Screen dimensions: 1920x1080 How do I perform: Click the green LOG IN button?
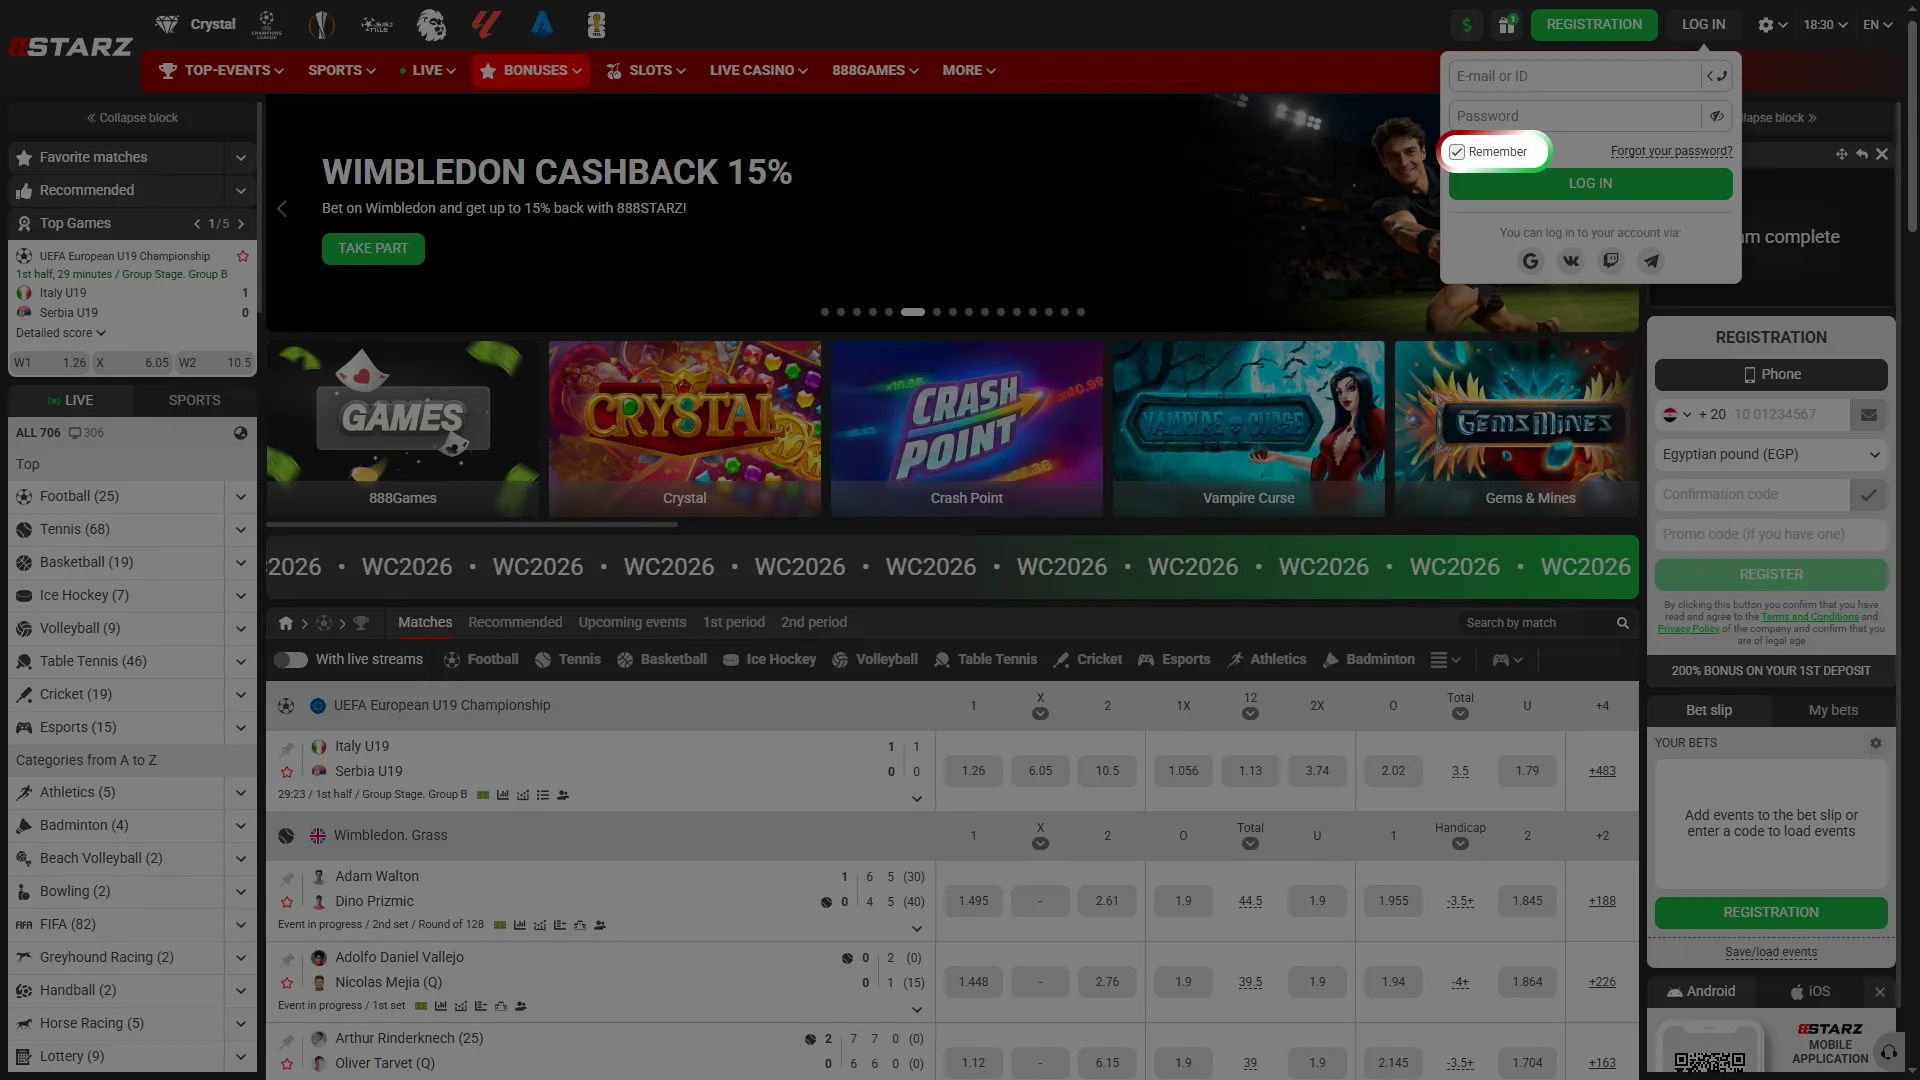coord(1590,184)
